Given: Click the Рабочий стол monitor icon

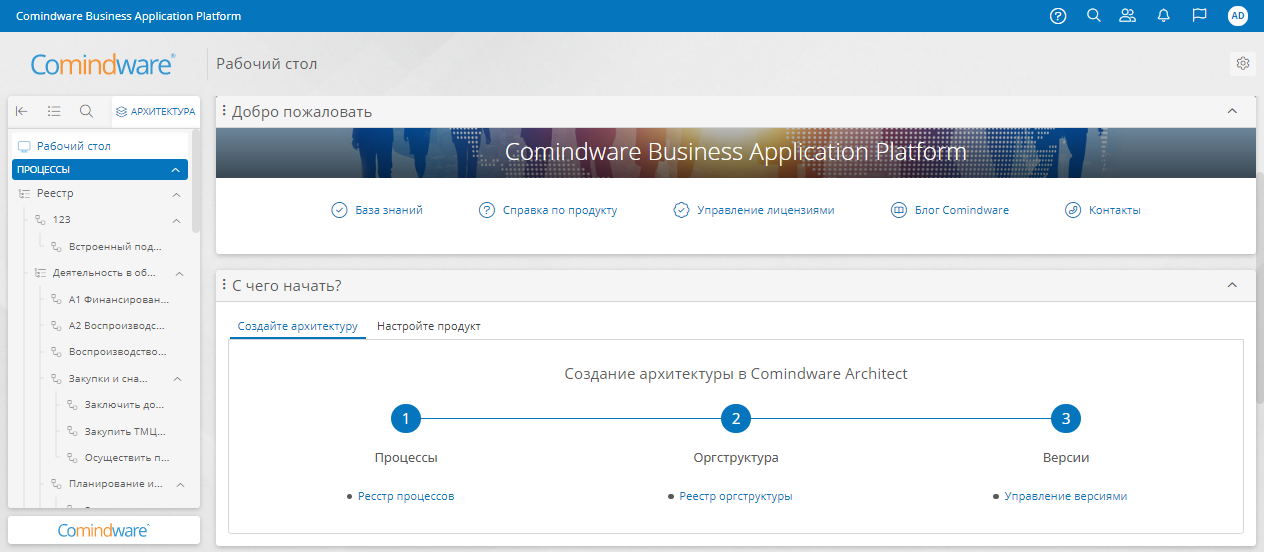Looking at the screenshot, I should point(25,146).
